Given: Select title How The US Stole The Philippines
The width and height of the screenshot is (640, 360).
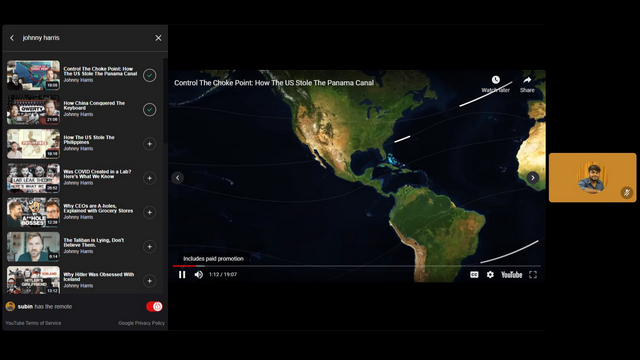Looking at the screenshot, I should (89, 140).
